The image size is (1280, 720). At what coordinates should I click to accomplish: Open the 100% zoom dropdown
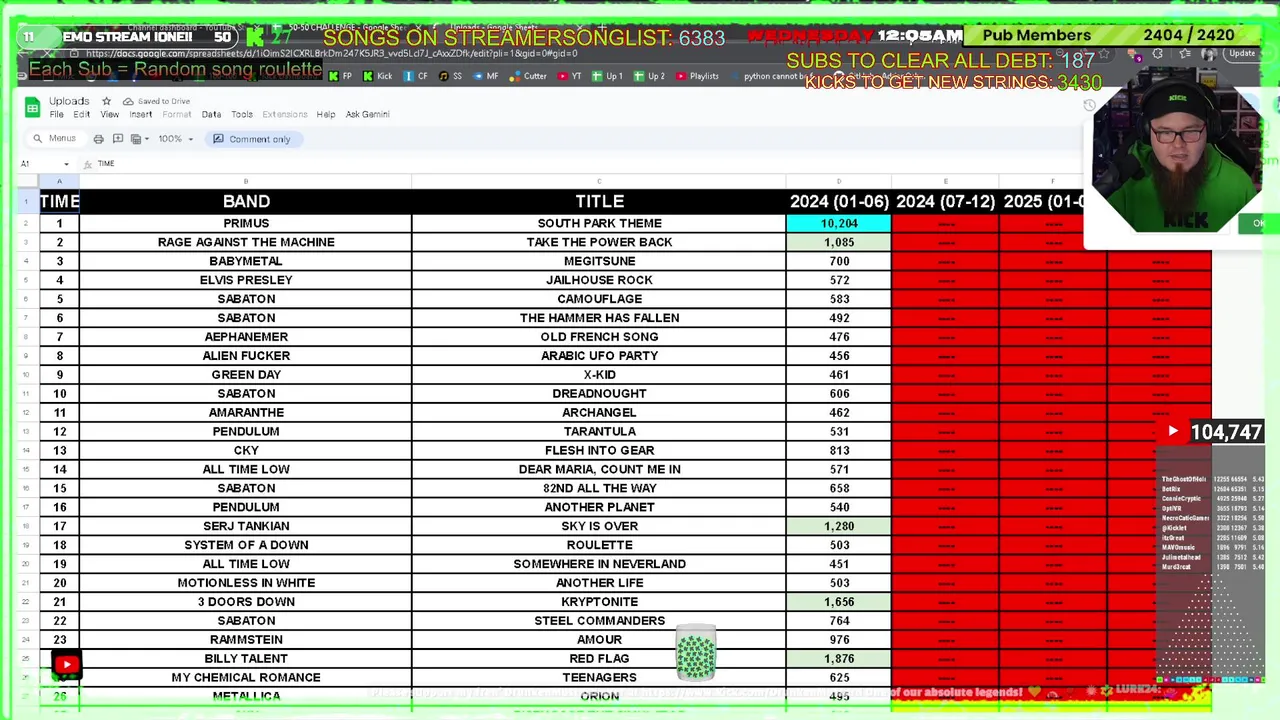pos(176,139)
